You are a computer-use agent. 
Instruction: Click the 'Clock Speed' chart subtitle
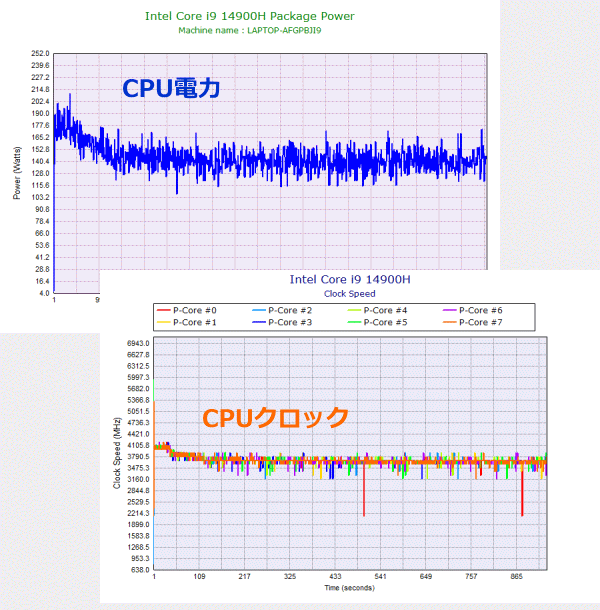(x=349, y=294)
